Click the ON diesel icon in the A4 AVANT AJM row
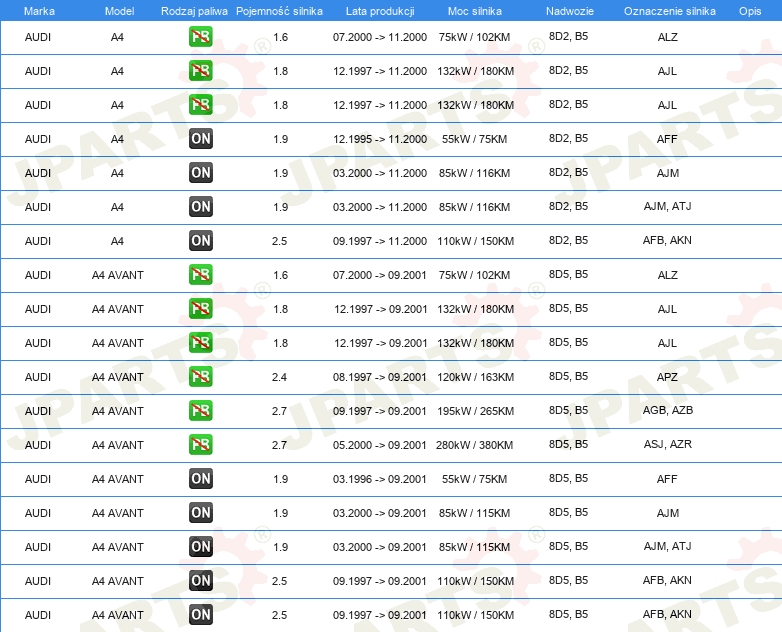Image resolution: width=782 pixels, height=632 pixels. (x=200, y=512)
